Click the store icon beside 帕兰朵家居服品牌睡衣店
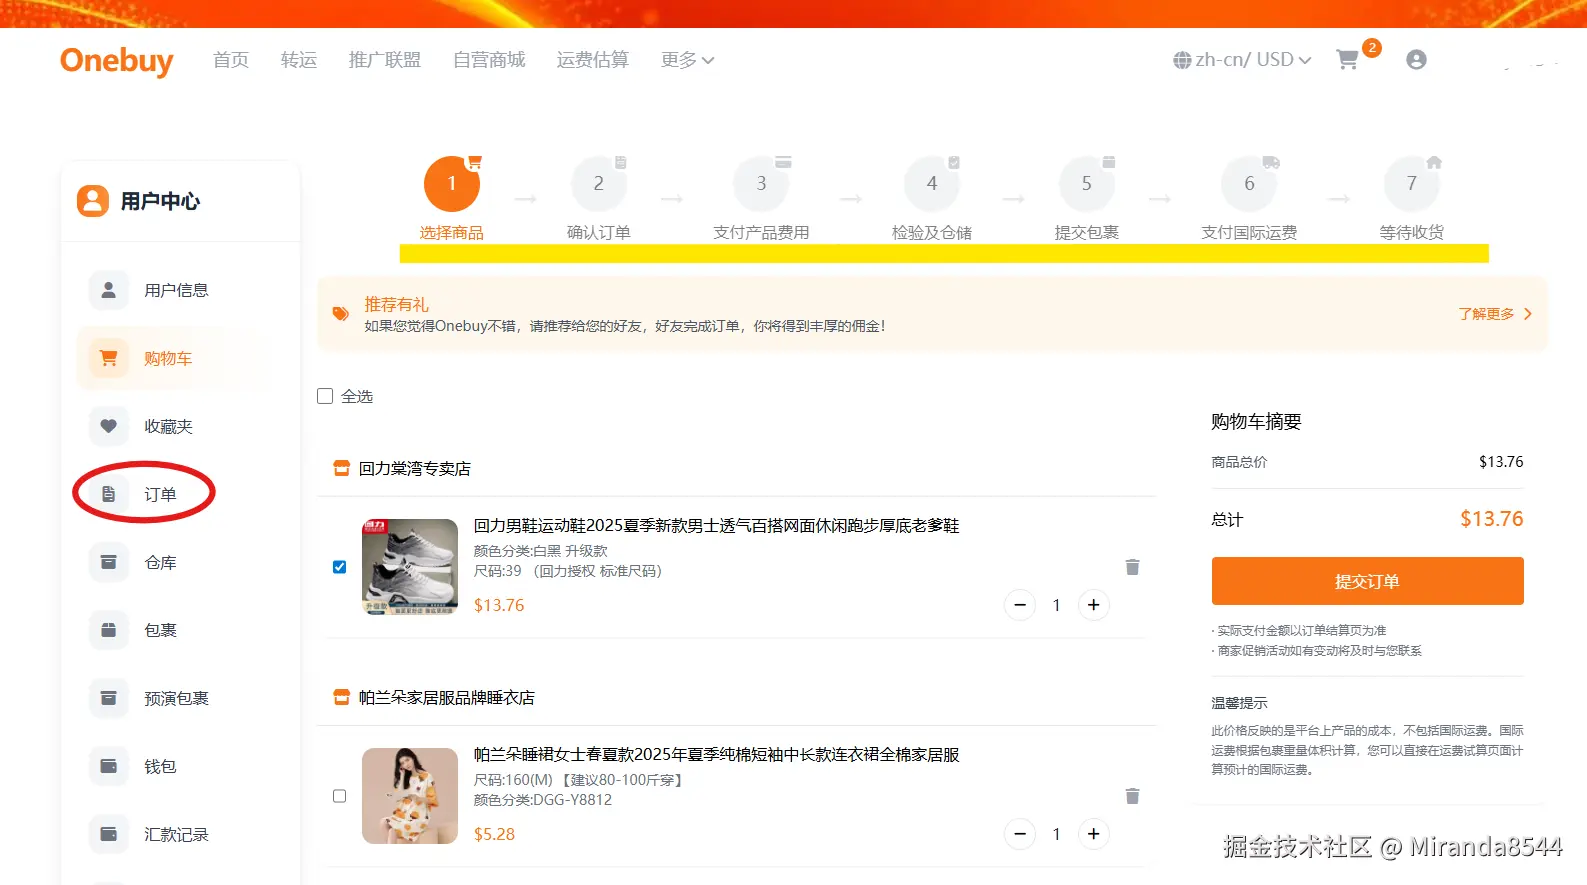The width and height of the screenshot is (1587, 885). tap(341, 697)
